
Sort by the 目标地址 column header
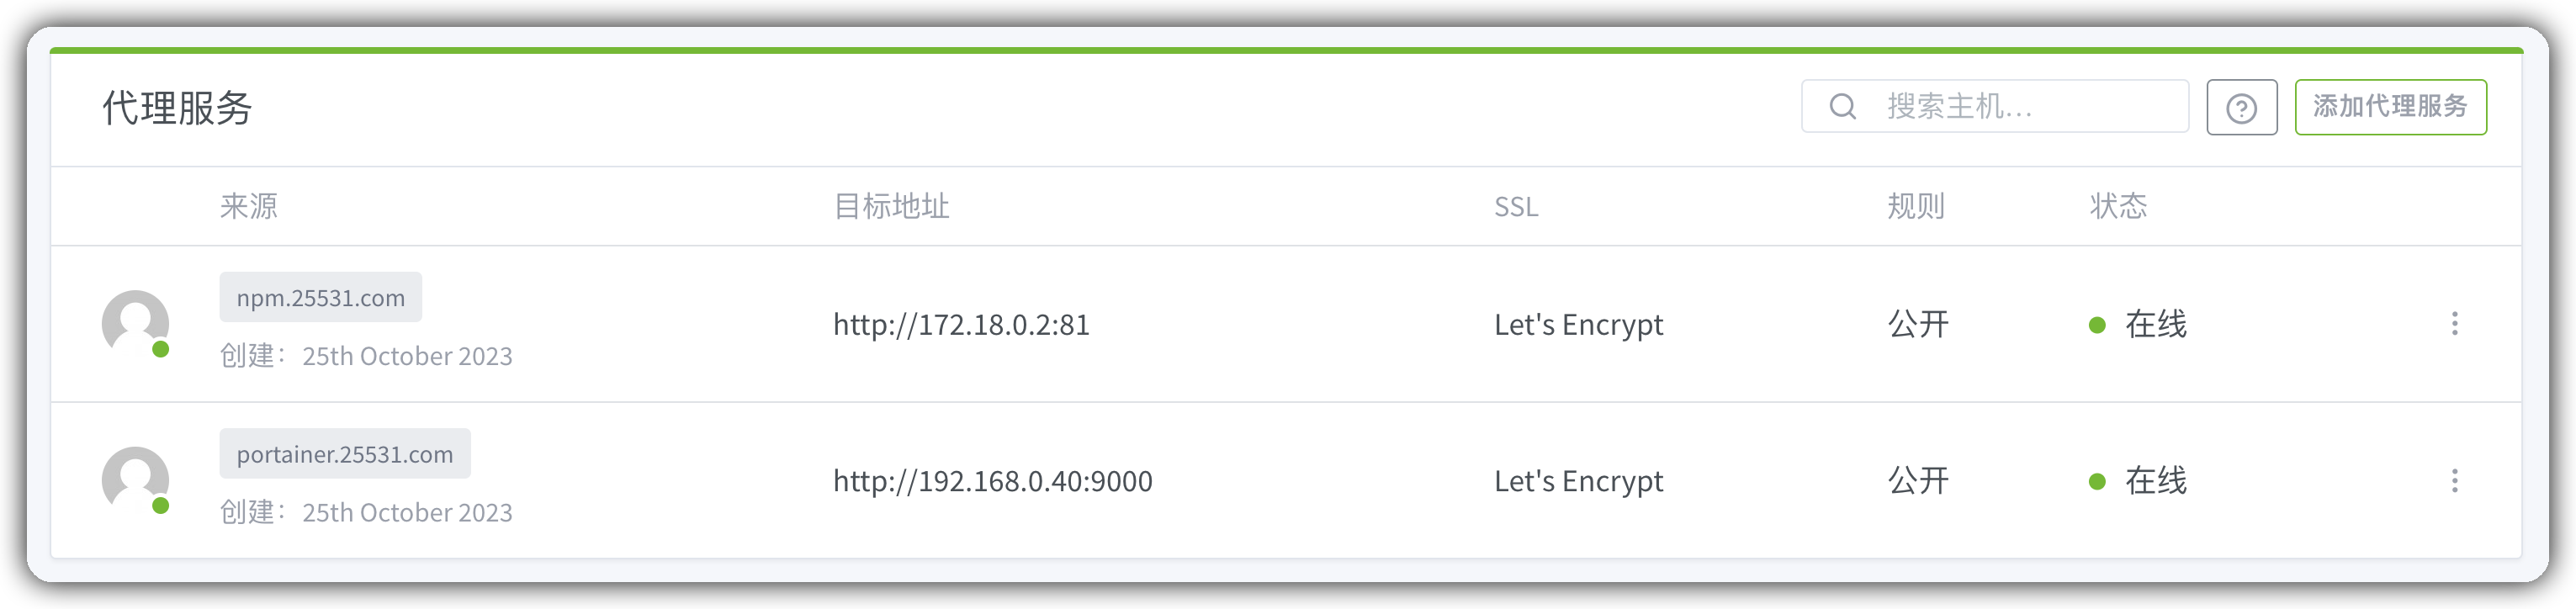(891, 206)
